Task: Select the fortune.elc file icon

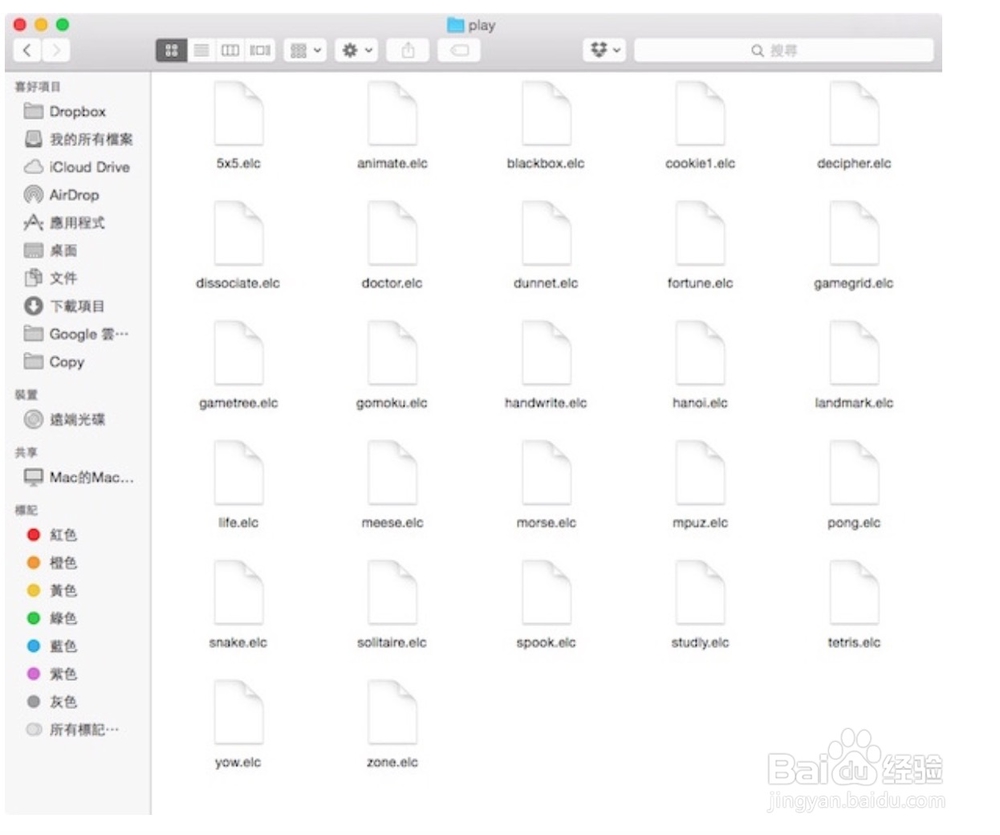Action: (x=700, y=233)
